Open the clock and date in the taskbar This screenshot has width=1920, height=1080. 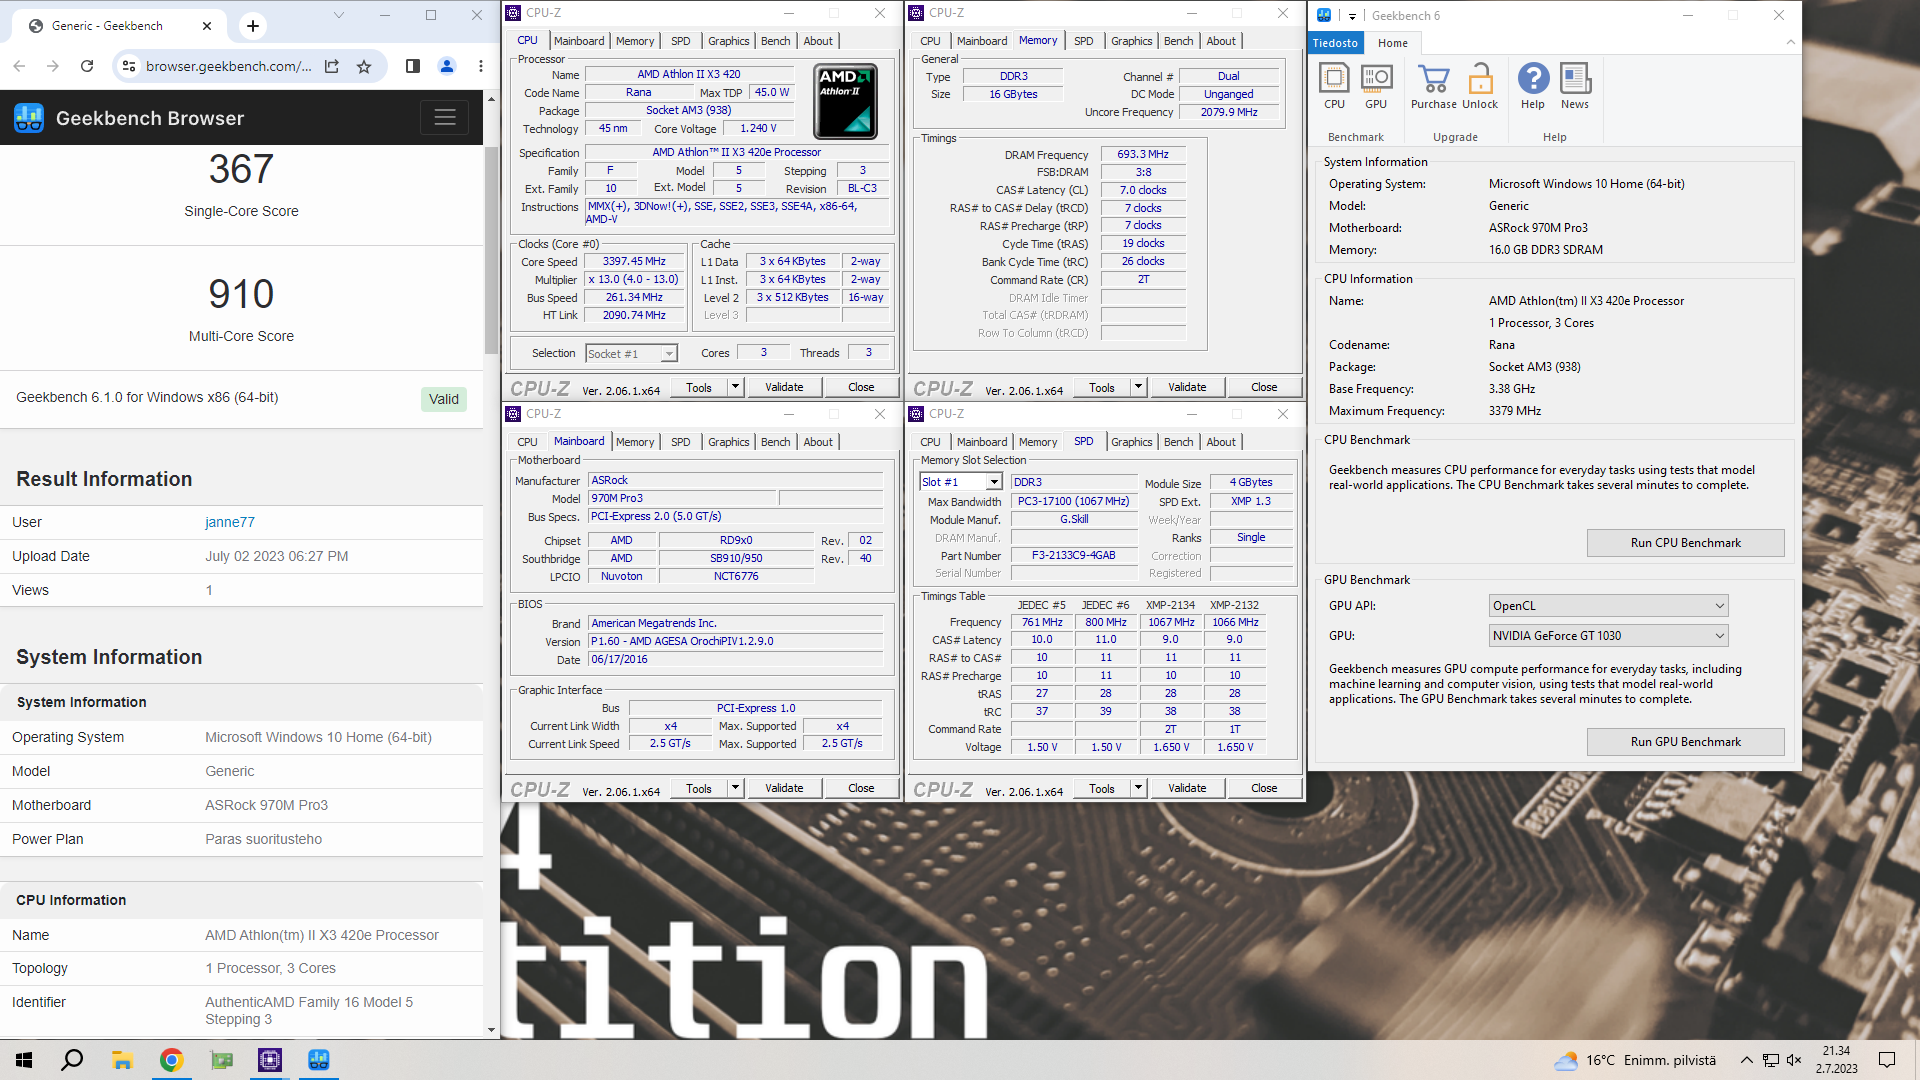[1837, 1060]
